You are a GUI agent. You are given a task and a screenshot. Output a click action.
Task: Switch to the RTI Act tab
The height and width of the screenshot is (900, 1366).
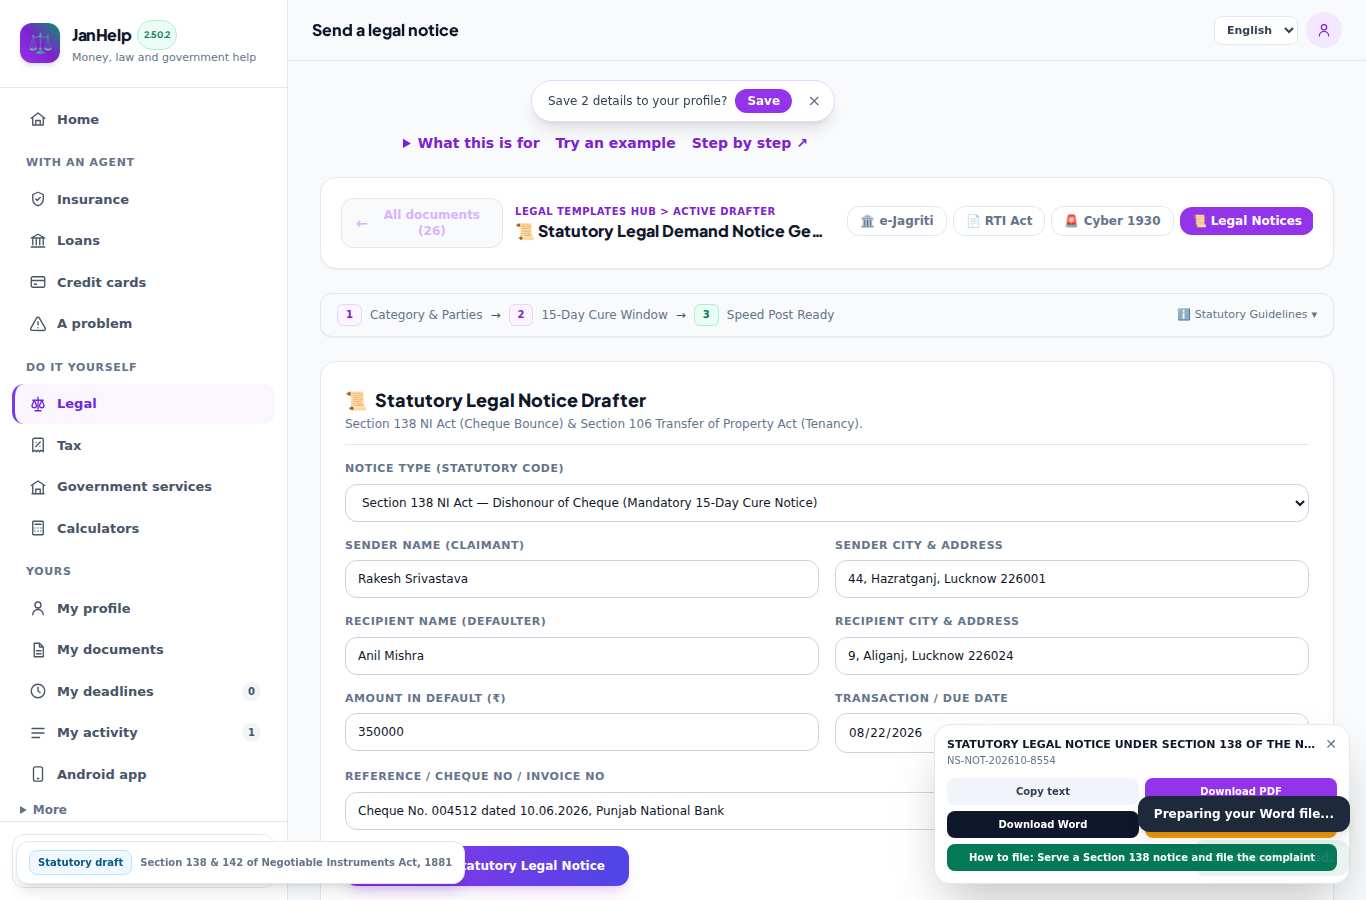(999, 221)
